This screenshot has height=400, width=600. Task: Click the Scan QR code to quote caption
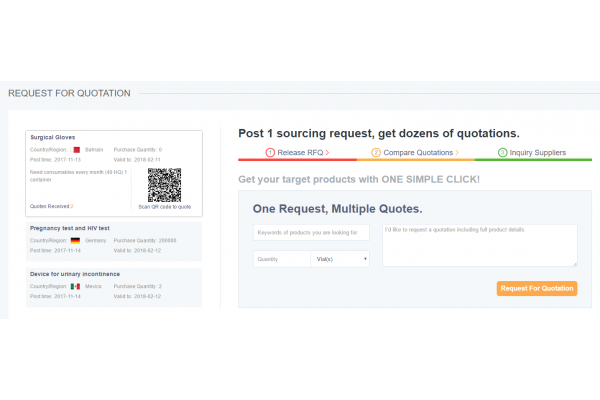163,207
